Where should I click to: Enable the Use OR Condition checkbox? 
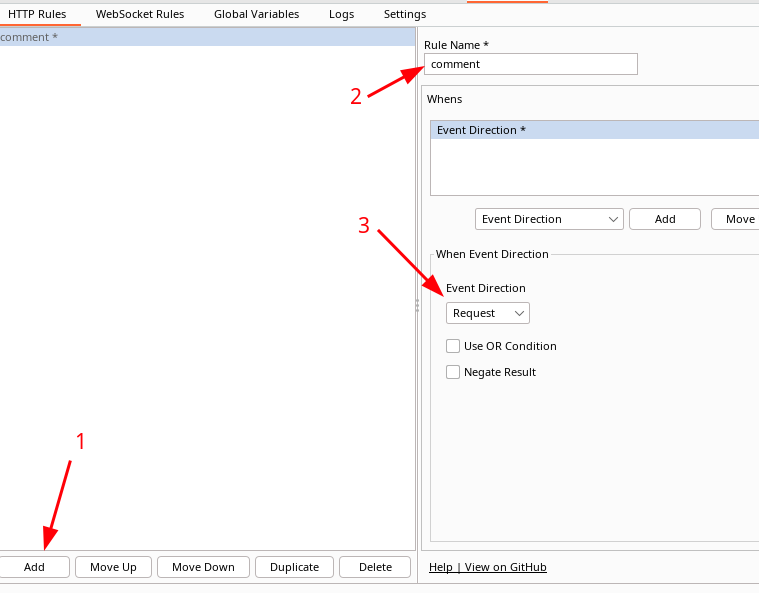tap(453, 346)
